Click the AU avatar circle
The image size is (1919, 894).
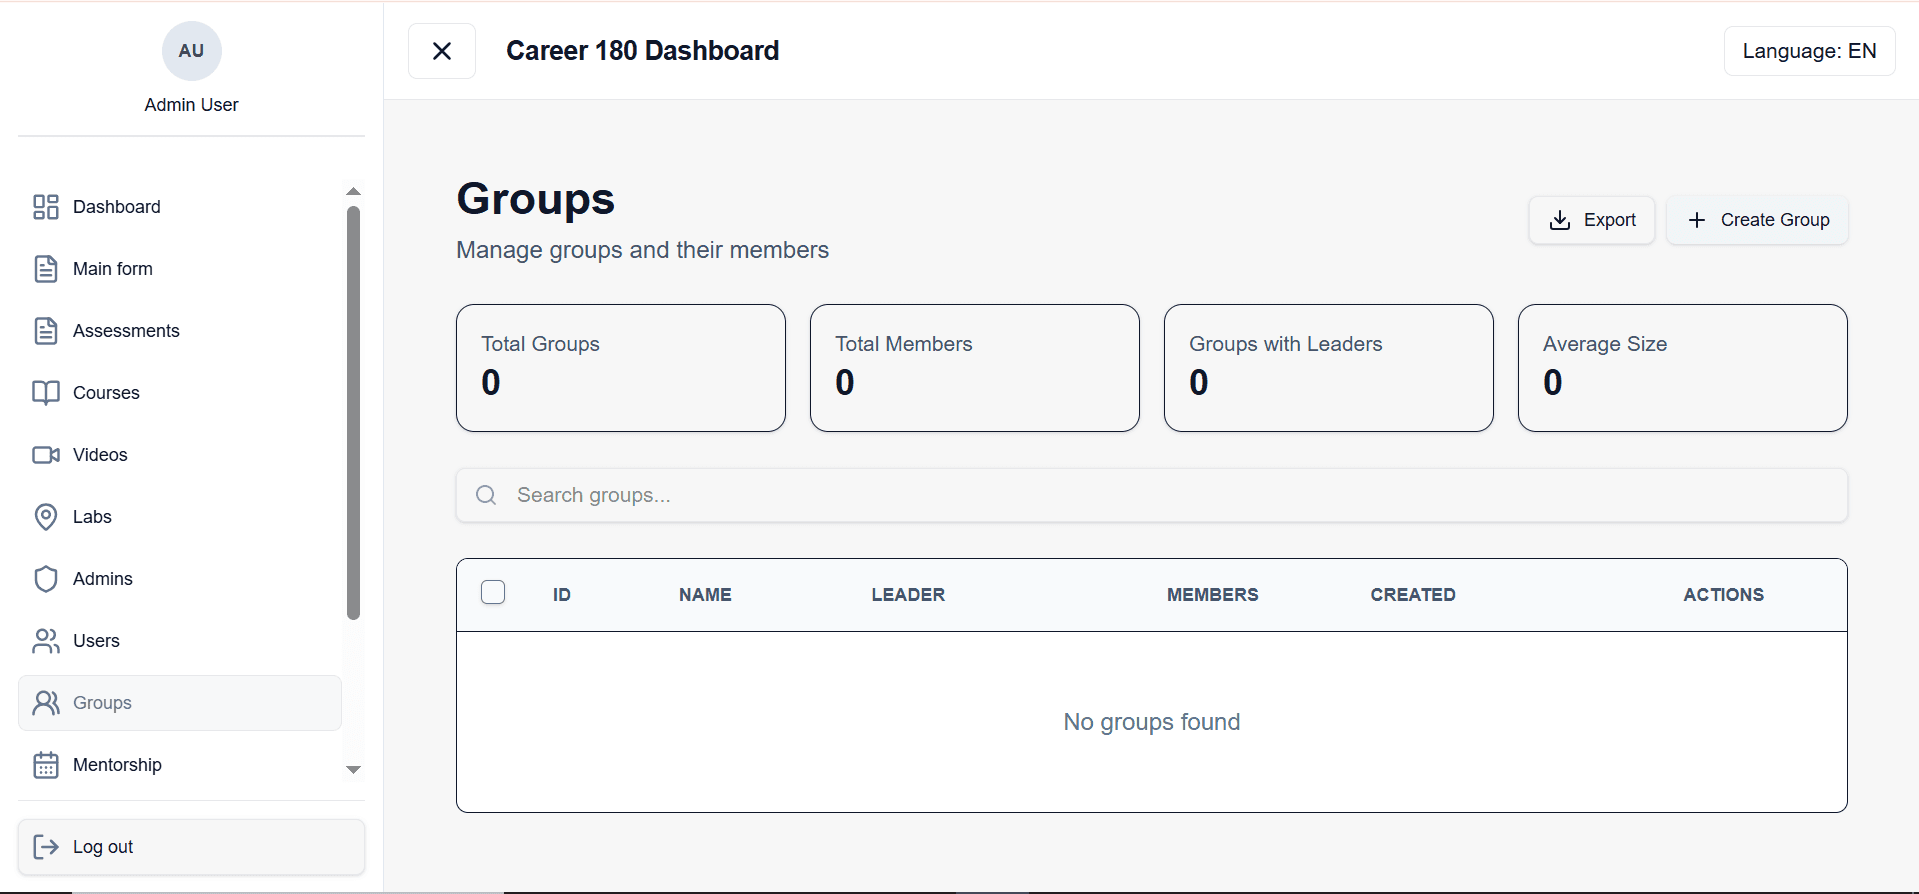click(x=191, y=51)
